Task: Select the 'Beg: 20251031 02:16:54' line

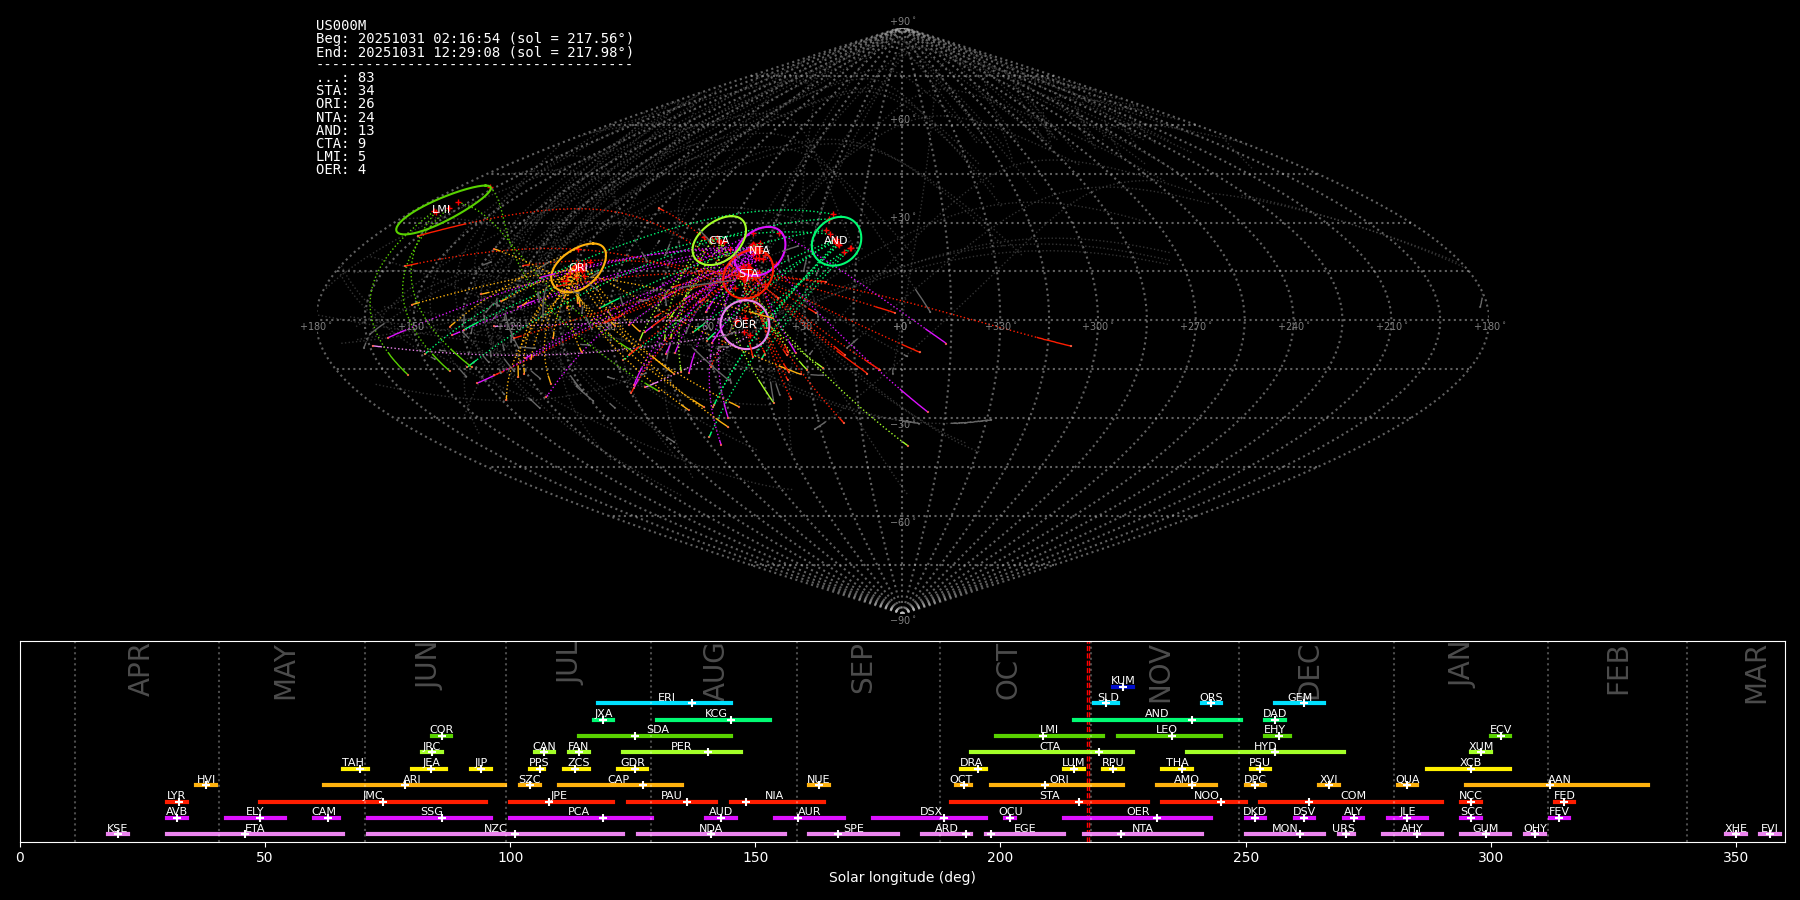Action: tap(475, 39)
